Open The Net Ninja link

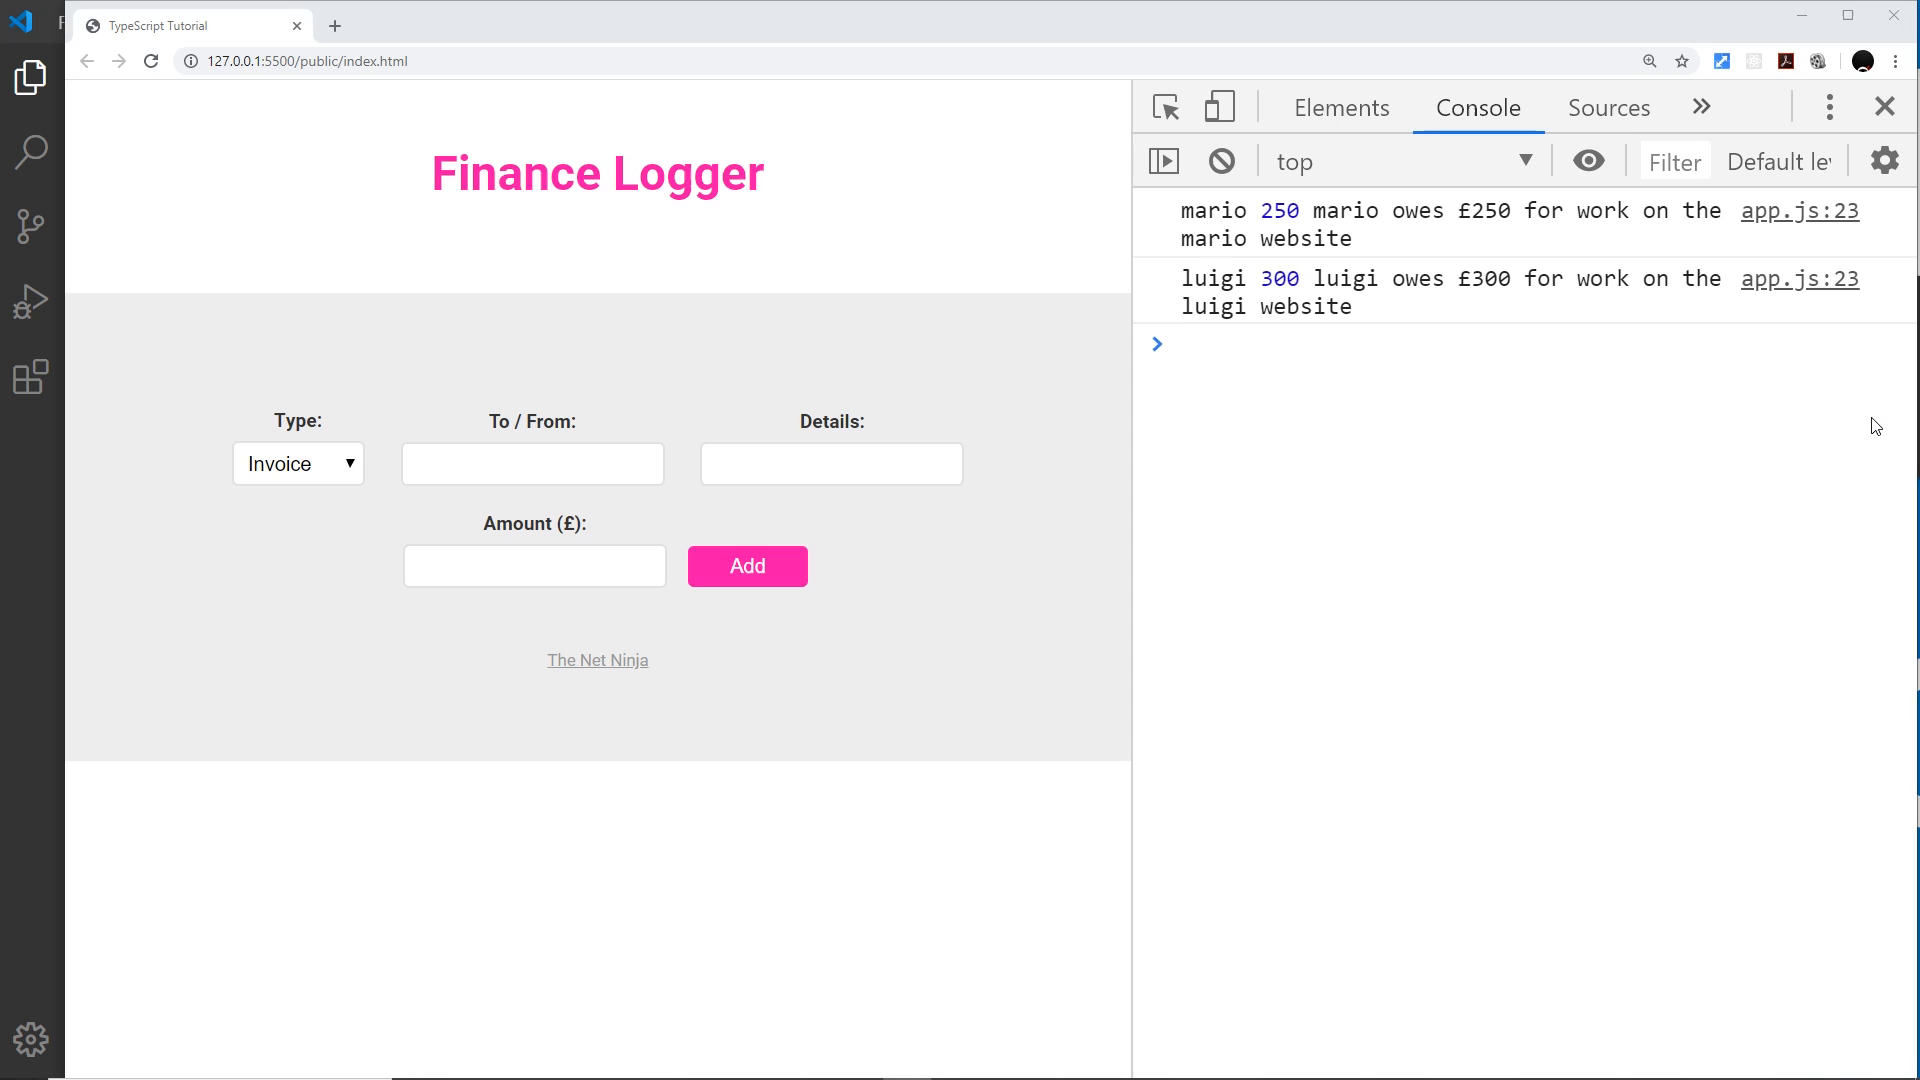tap(597, 660)
